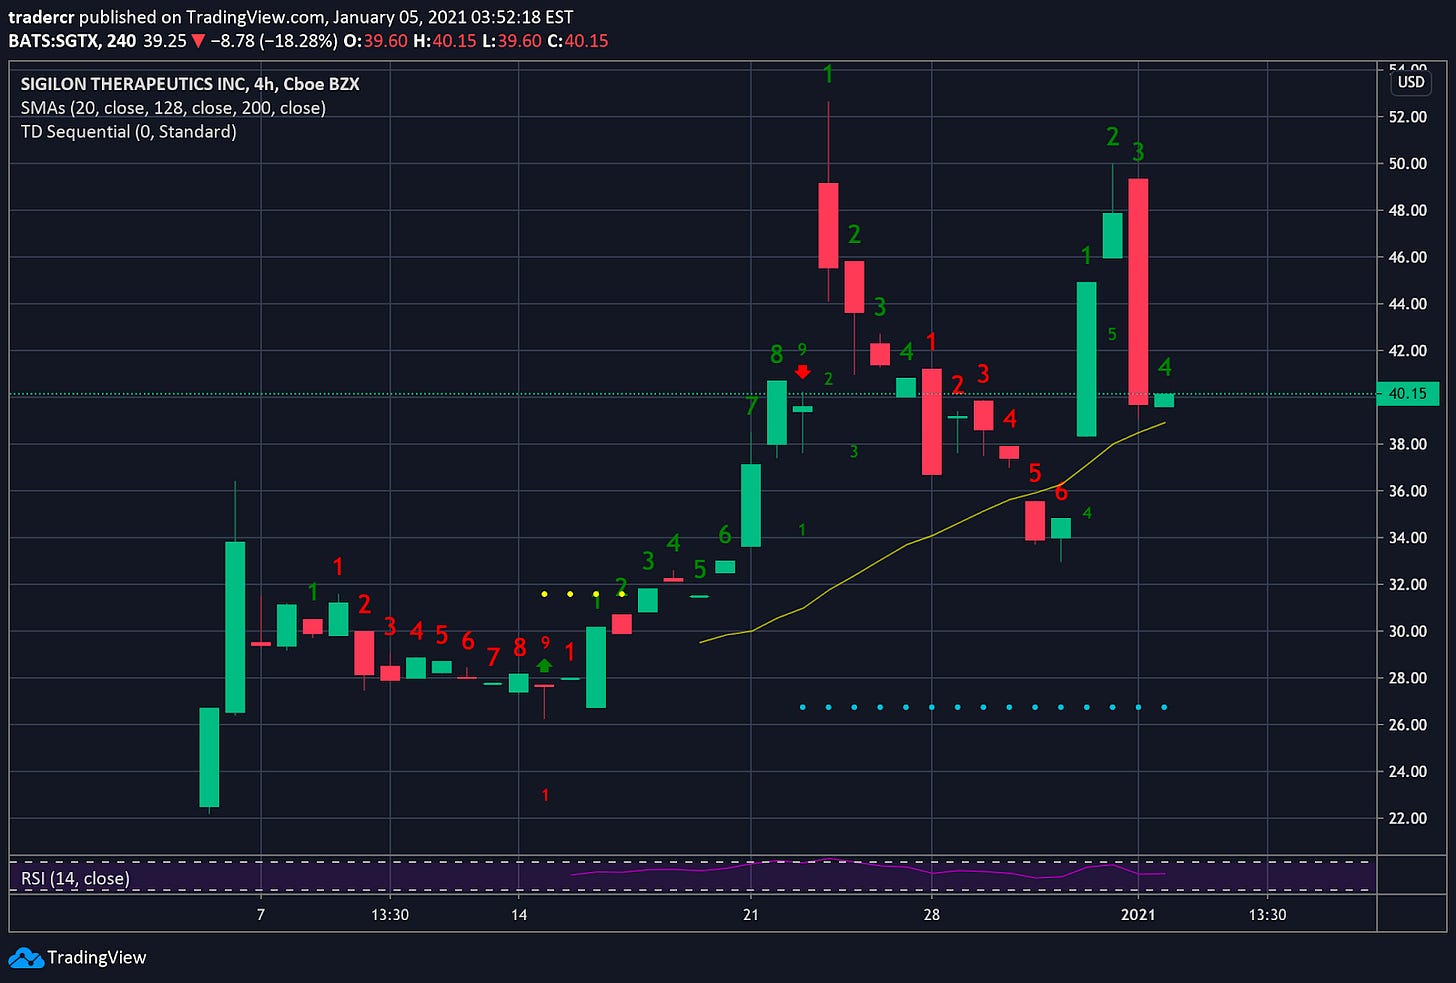Click the 36.00 price axis label
The width and height of the screenshot is (1456, 983).
tap(1408, 491)
